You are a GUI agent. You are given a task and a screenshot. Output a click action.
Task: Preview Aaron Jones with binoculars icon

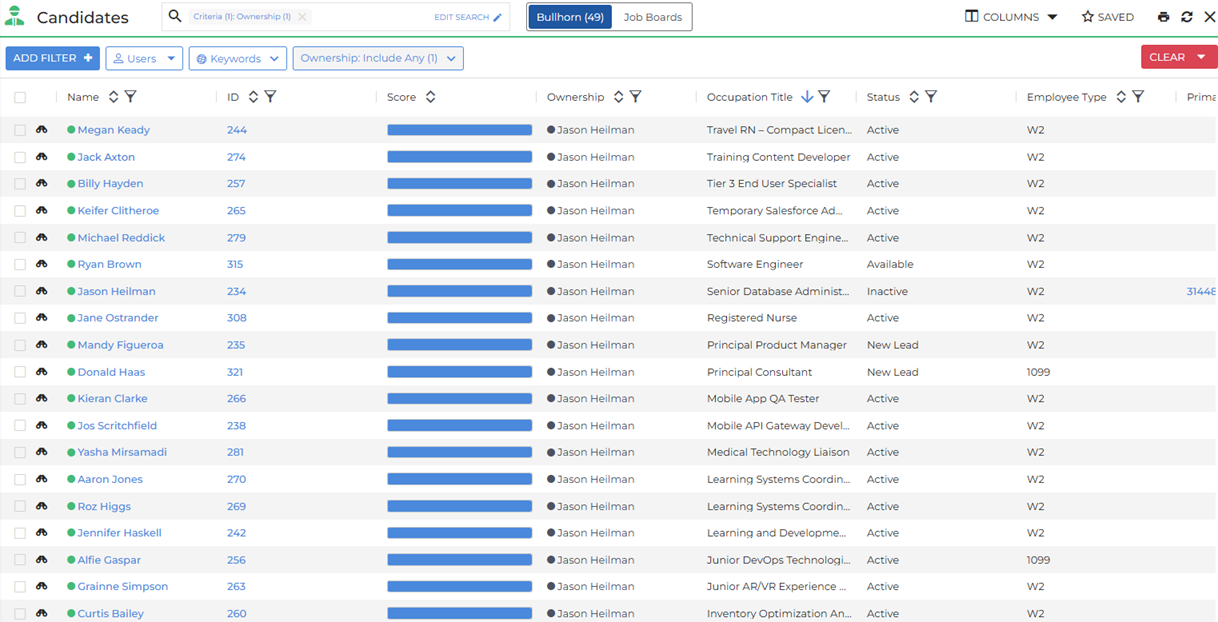pos(42,479)
